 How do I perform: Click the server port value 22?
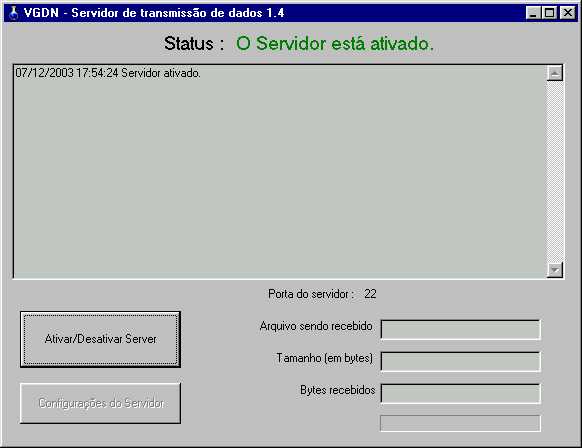click(370, 294)
